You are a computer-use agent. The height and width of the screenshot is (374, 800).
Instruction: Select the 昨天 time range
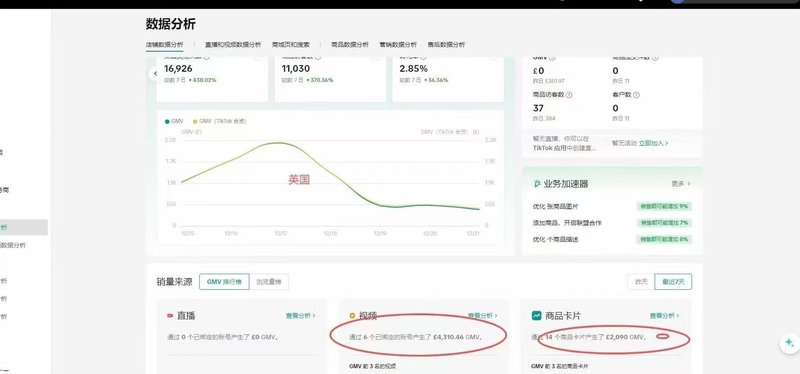[641, 282]
